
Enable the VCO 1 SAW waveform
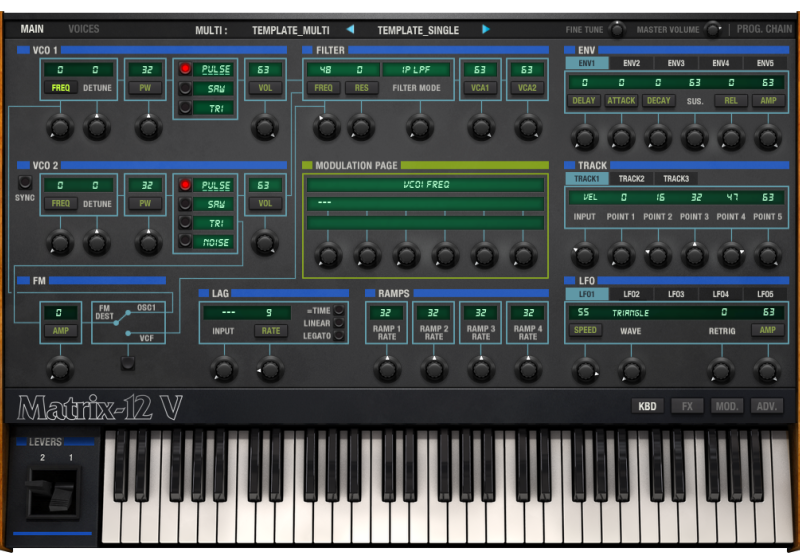click(185, 88)
